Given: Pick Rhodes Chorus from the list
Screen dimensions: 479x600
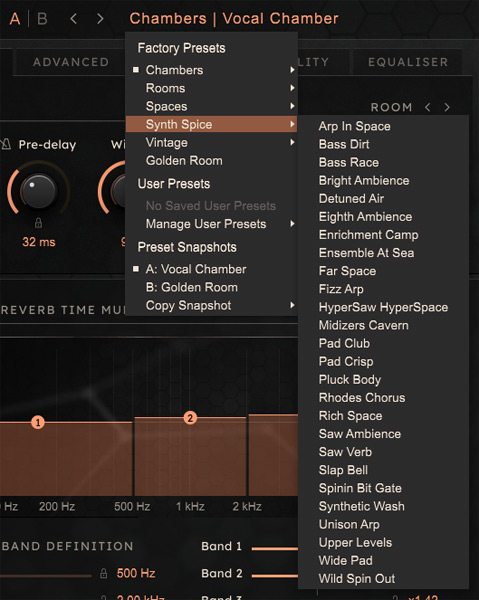Looking at the screenshot, I should pyautogui.click(x=383, y=398).
